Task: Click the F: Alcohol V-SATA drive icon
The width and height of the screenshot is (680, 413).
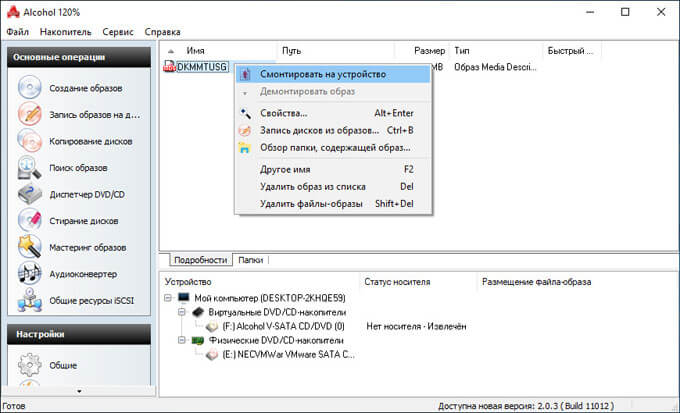Action: (x=212, y=326)
